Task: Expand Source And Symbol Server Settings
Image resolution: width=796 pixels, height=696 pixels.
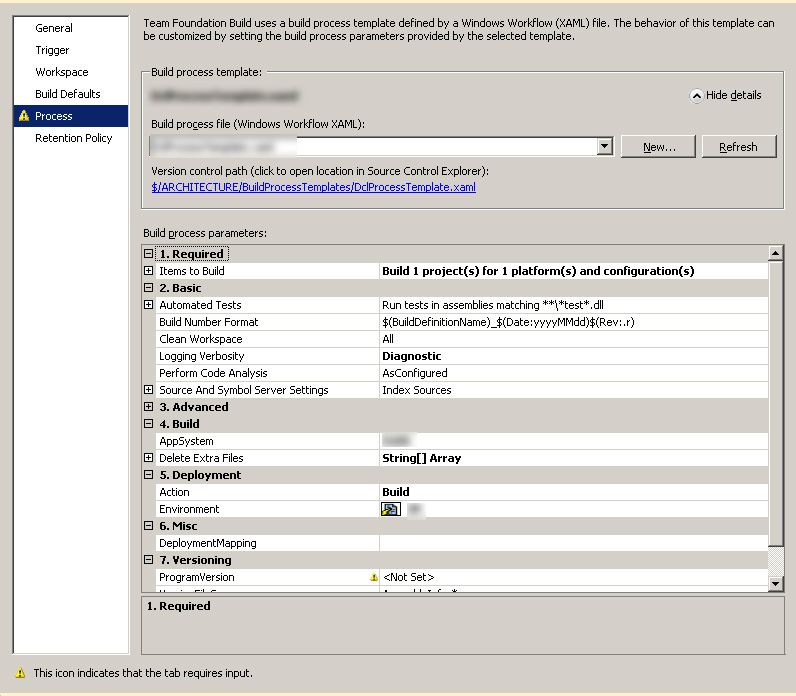Action: (x=149, y=390)
